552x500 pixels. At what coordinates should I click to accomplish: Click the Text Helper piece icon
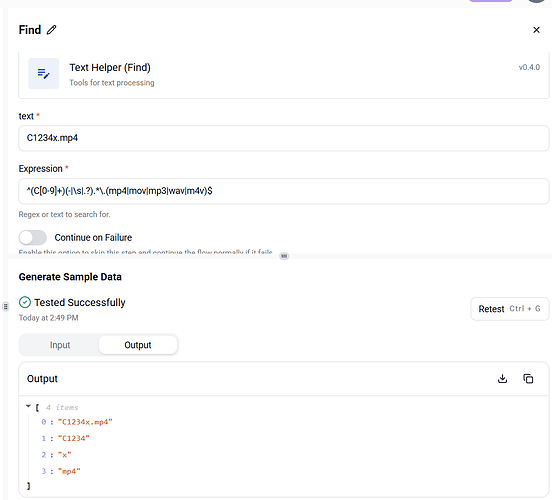[44, 74]
